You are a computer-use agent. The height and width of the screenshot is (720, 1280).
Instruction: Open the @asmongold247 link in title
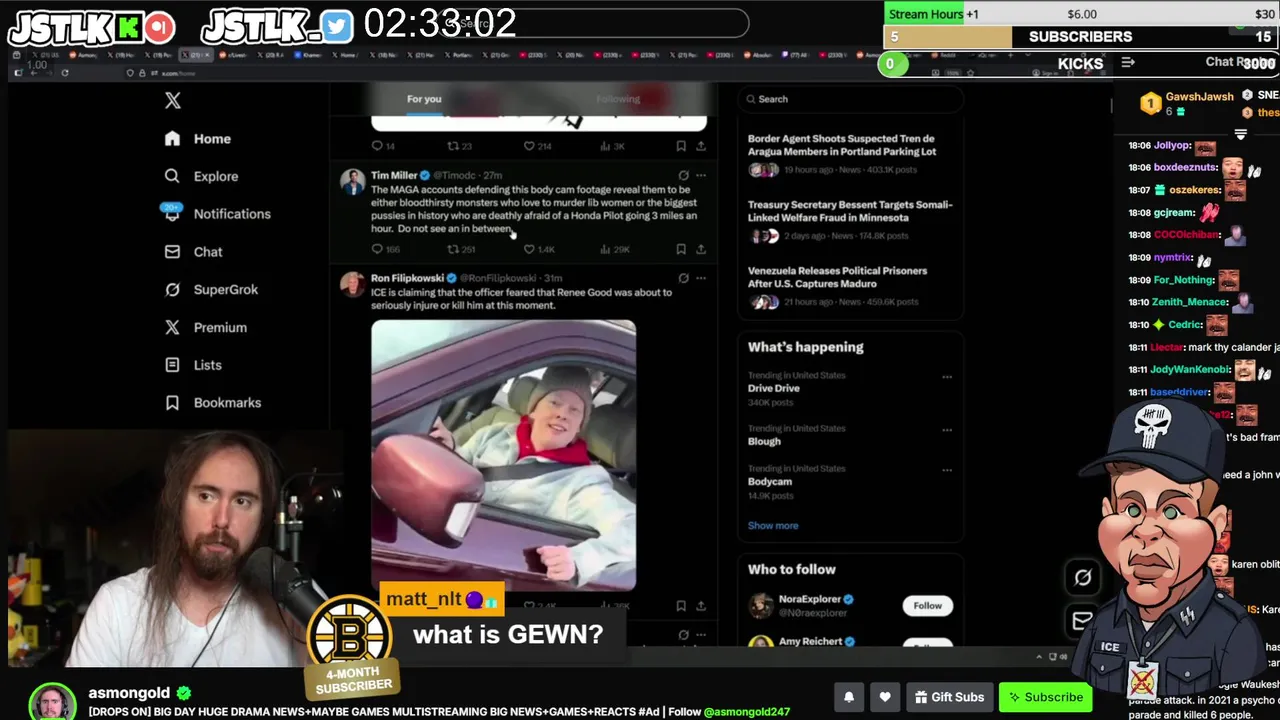click(x=746, y=712)
